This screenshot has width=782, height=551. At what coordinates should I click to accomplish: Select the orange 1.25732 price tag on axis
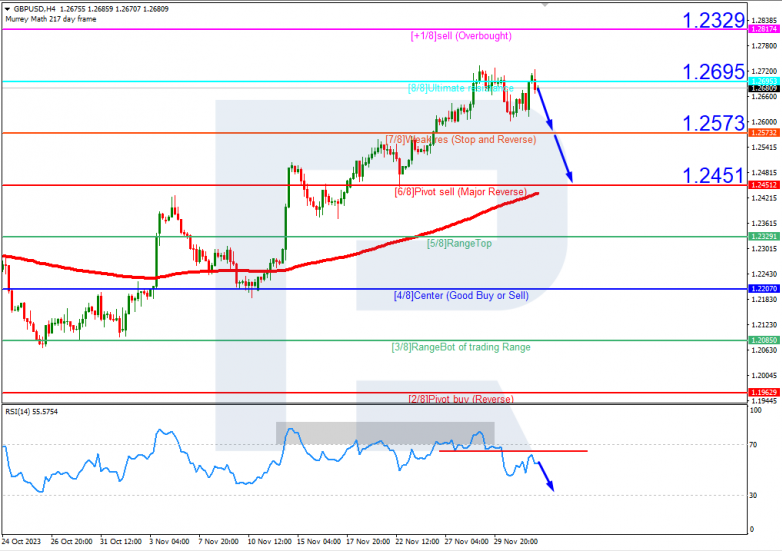click(x=764, y=133)
